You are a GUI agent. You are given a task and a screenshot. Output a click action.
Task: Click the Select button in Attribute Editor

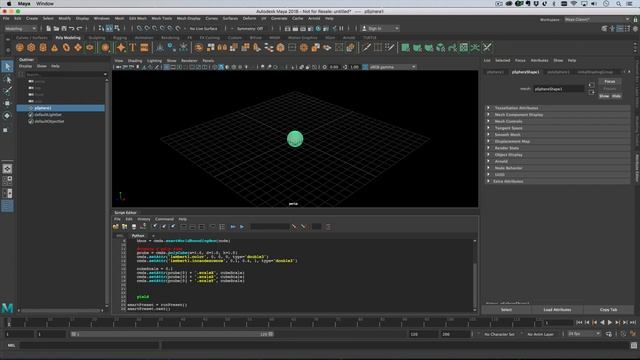[506, 310]
